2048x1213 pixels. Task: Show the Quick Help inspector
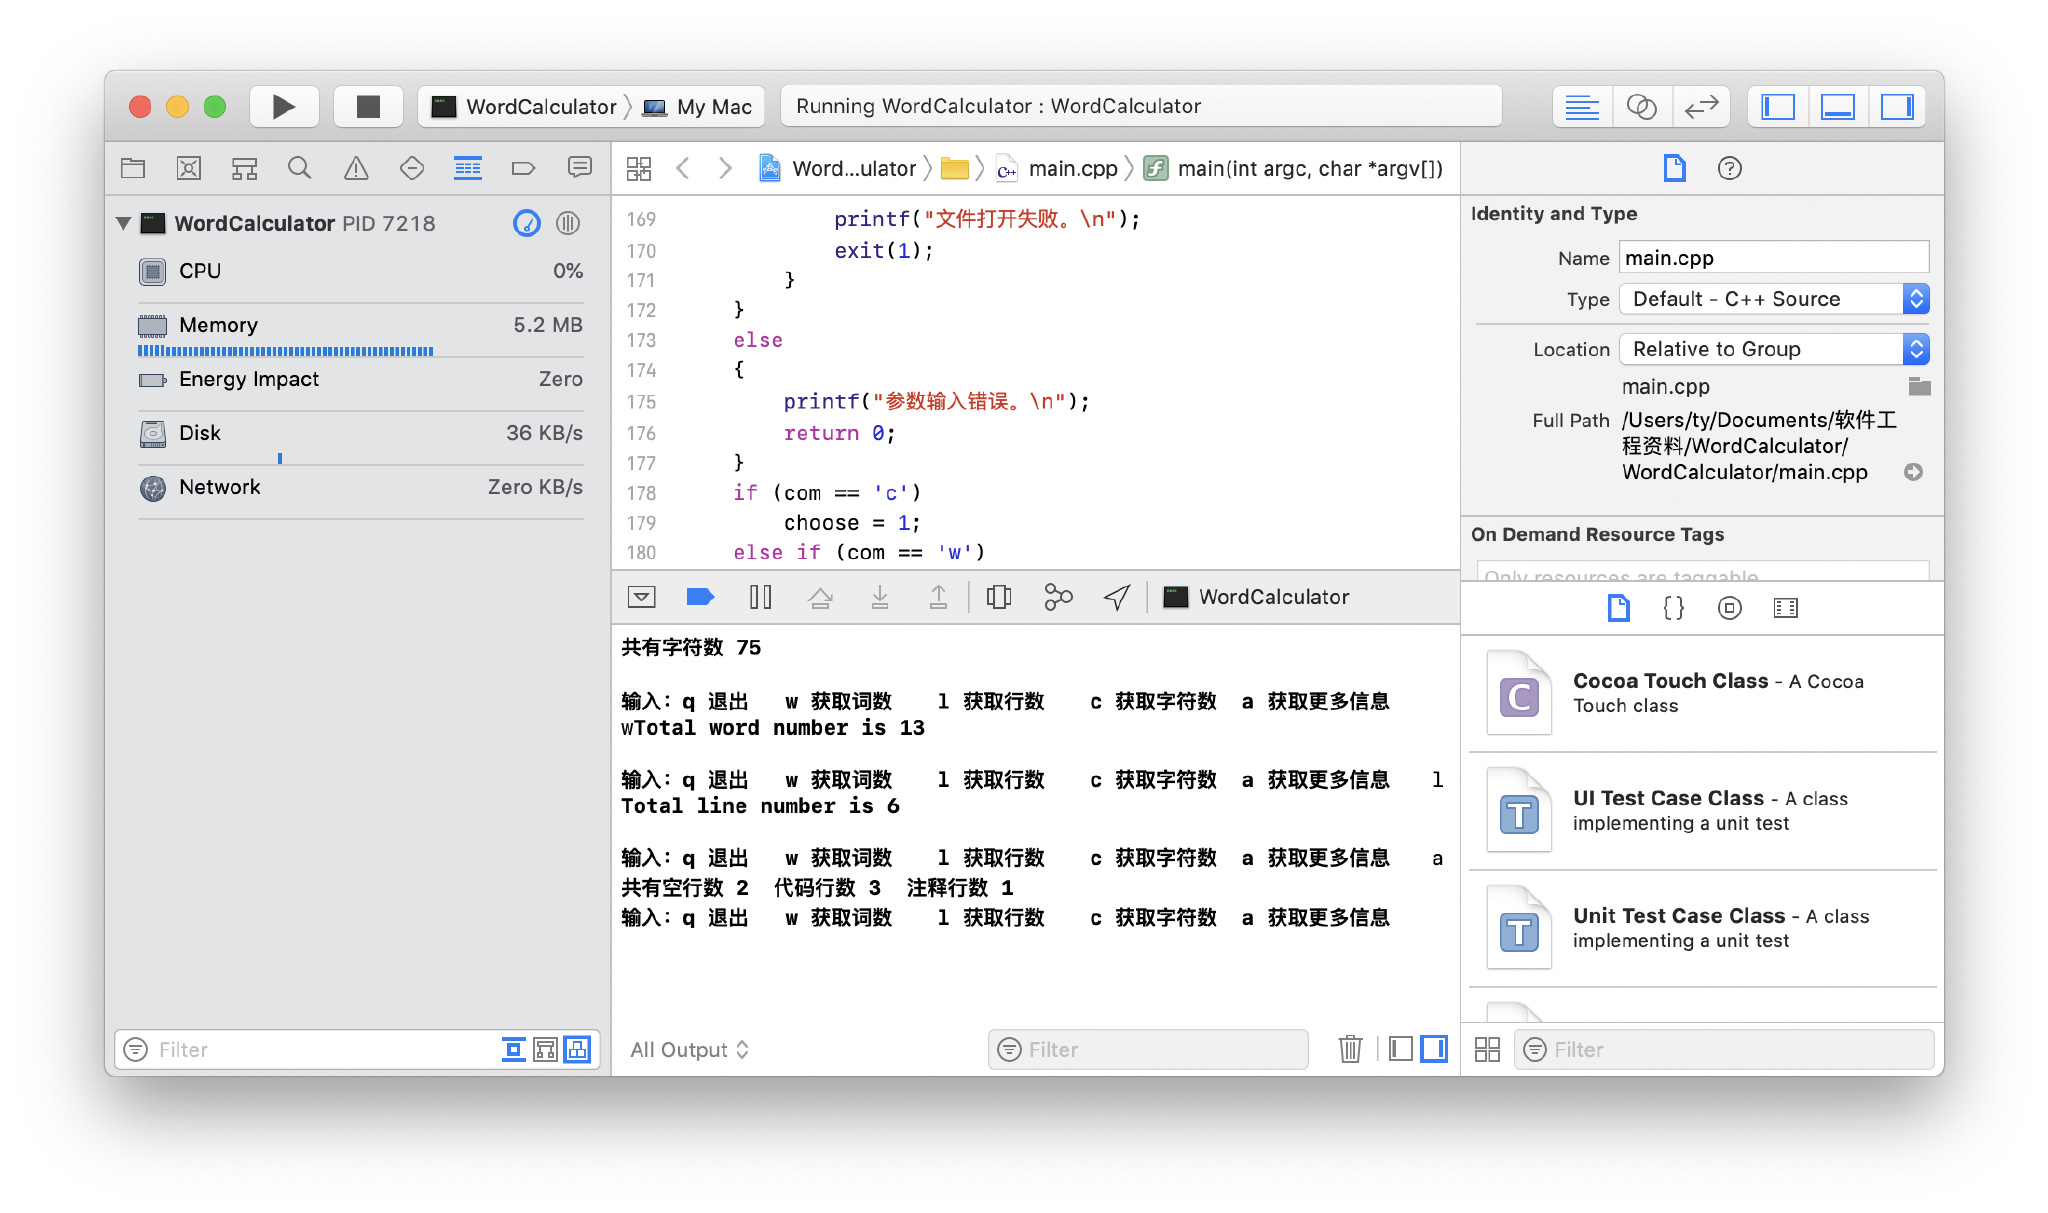coord(1729,168)
